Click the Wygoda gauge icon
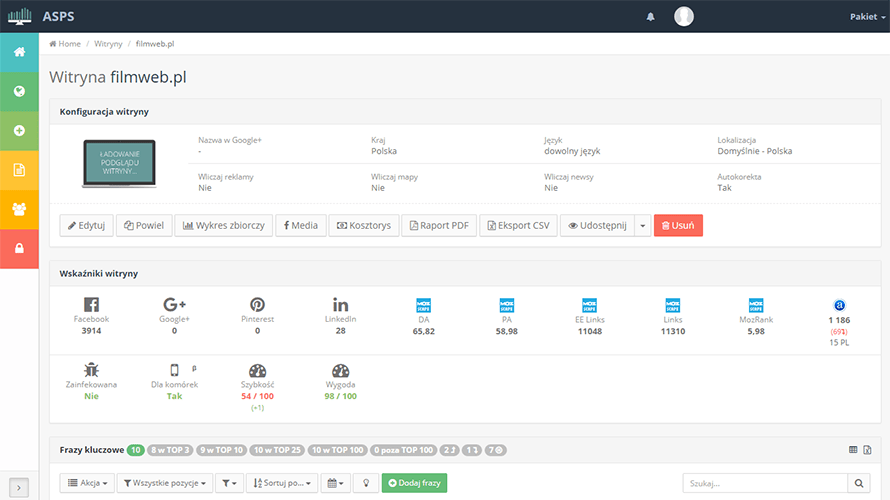Image resolution: width=890 pixels, height=500 pixels. [x=341, y=371]
